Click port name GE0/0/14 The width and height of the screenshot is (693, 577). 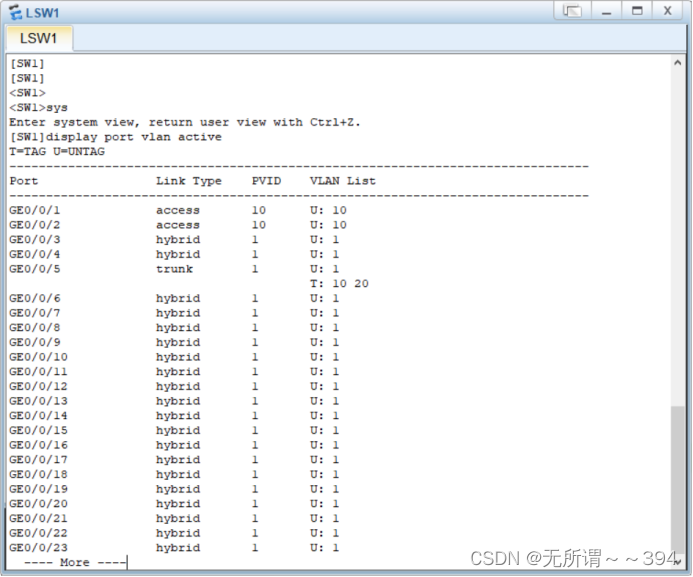point(38,416)
